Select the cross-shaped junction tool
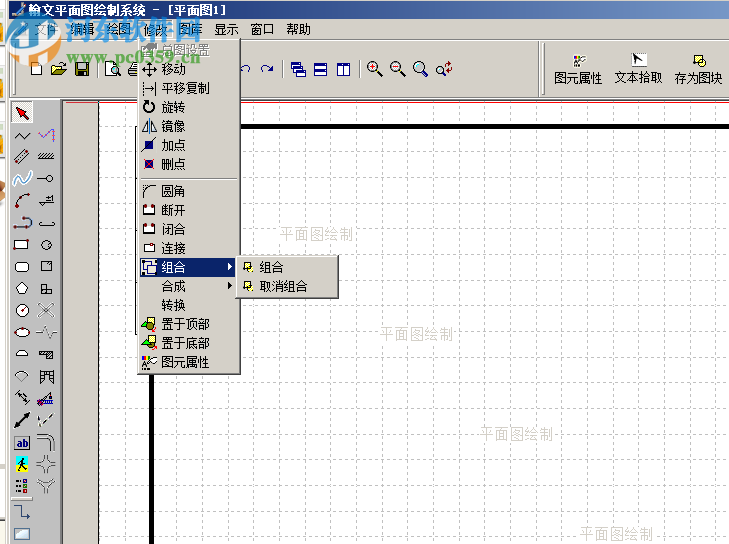The width and height of the screenshot is (729, 544). 46,464
